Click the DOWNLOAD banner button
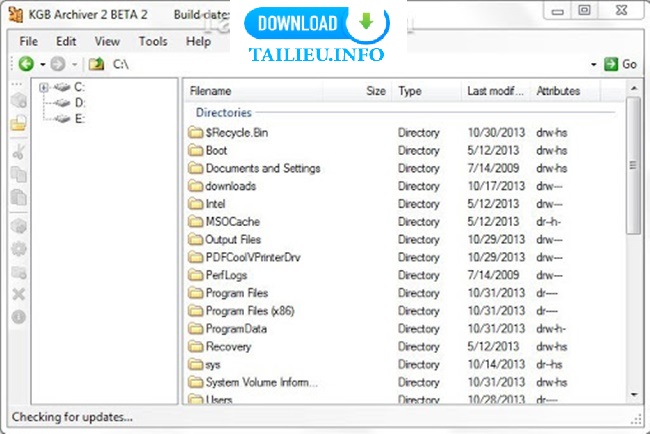Screen dimensions: 650x434 tap(317, 23)
